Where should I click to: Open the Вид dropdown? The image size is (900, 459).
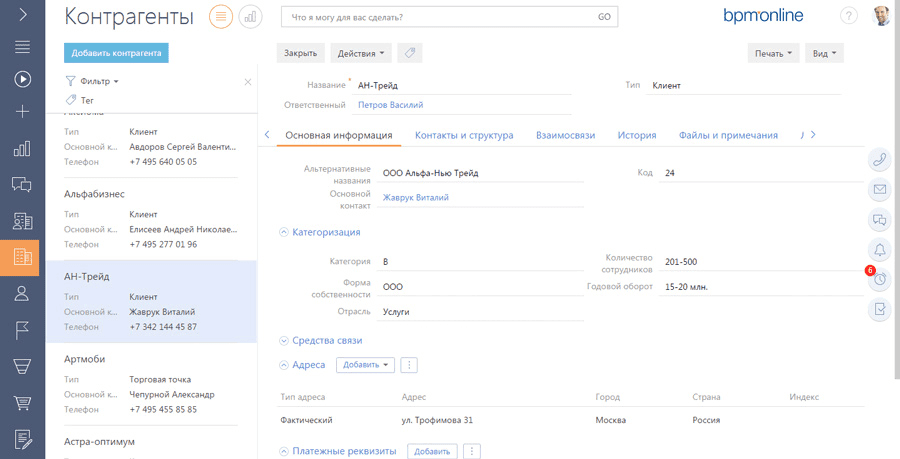pos(824,53)
